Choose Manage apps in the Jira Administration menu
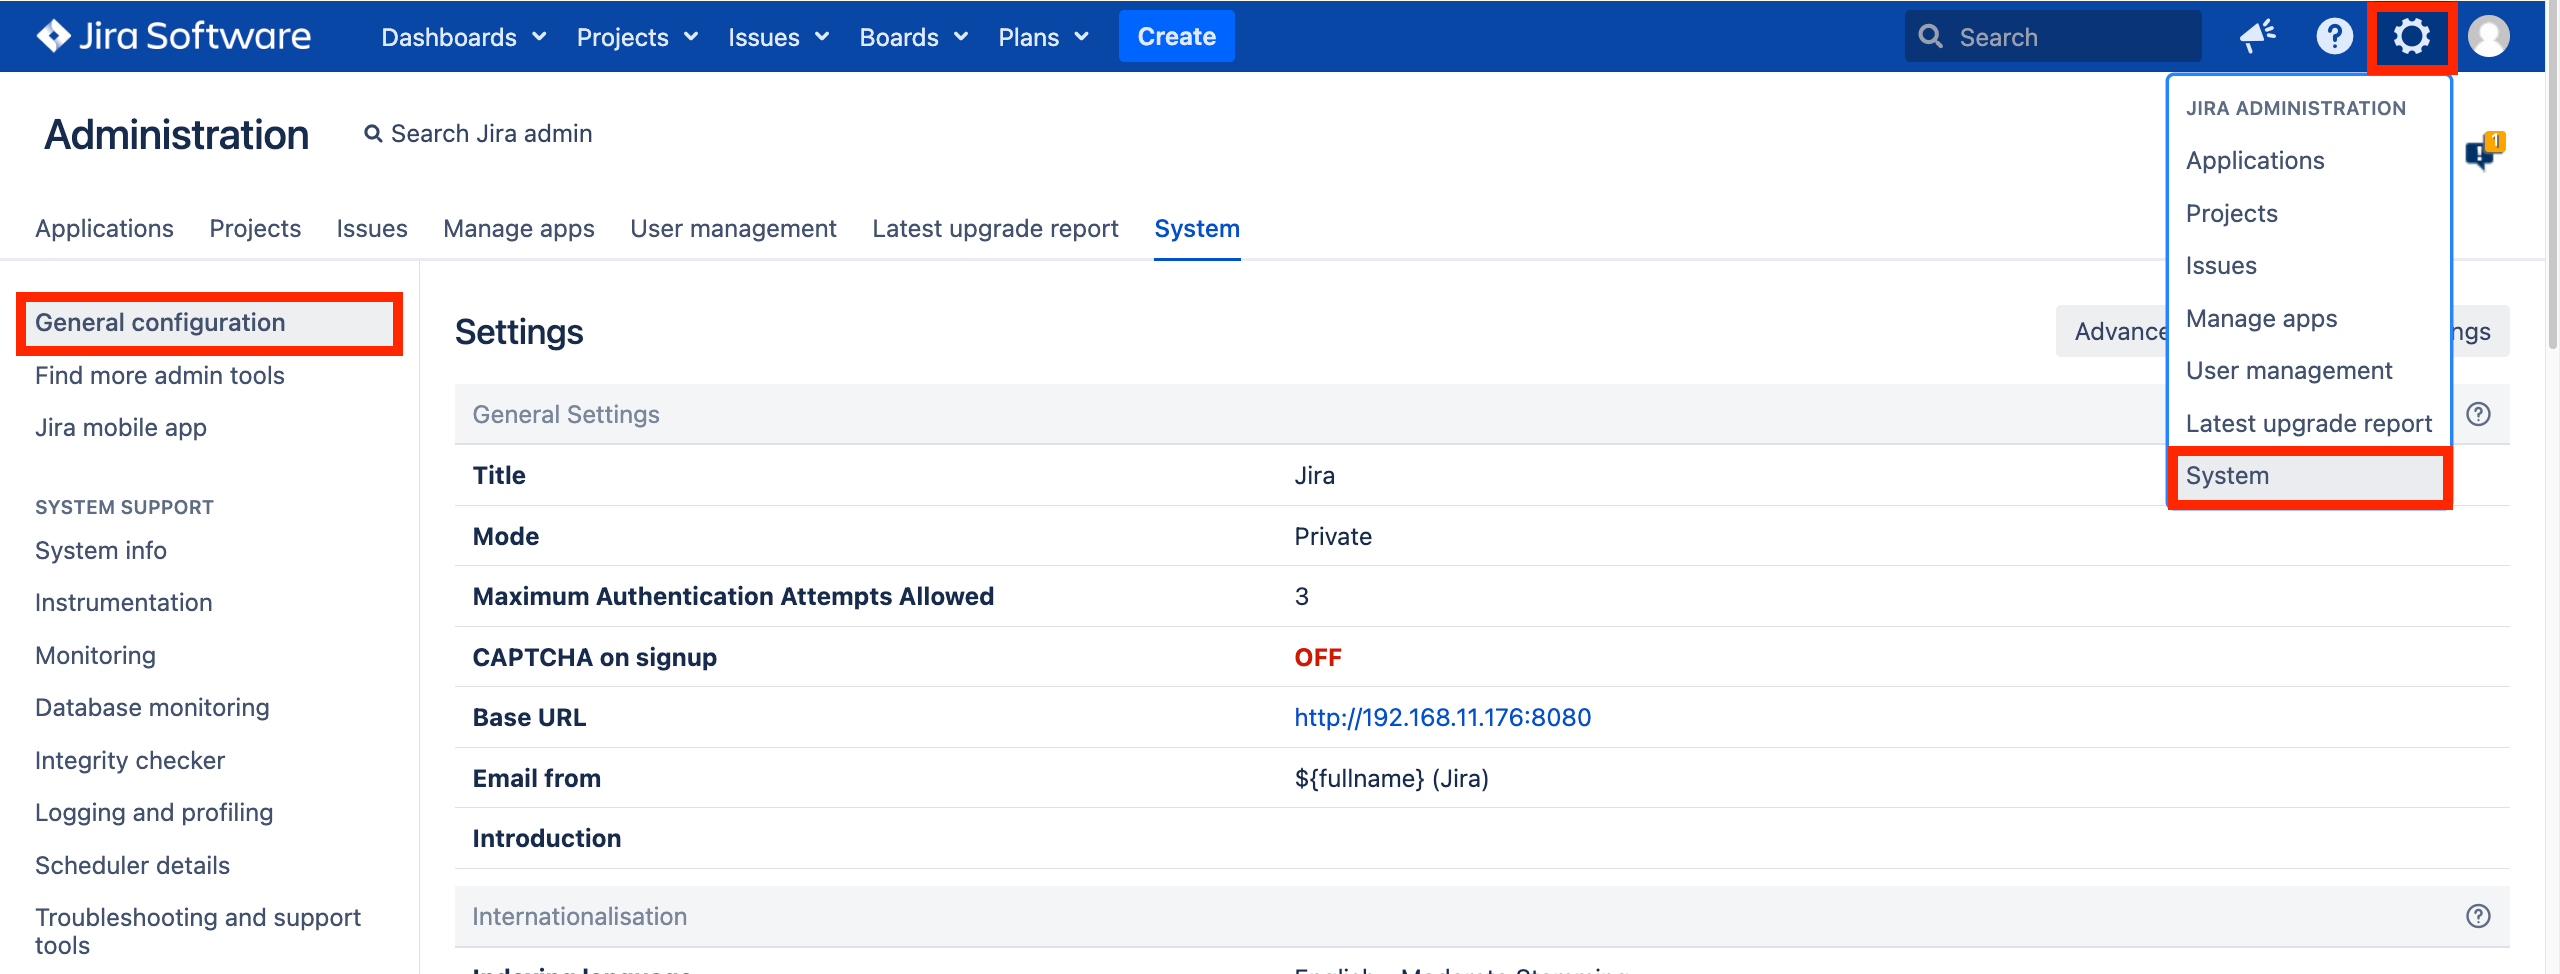Screen dimensions: 2560x974 click(x=2262, y=319)
